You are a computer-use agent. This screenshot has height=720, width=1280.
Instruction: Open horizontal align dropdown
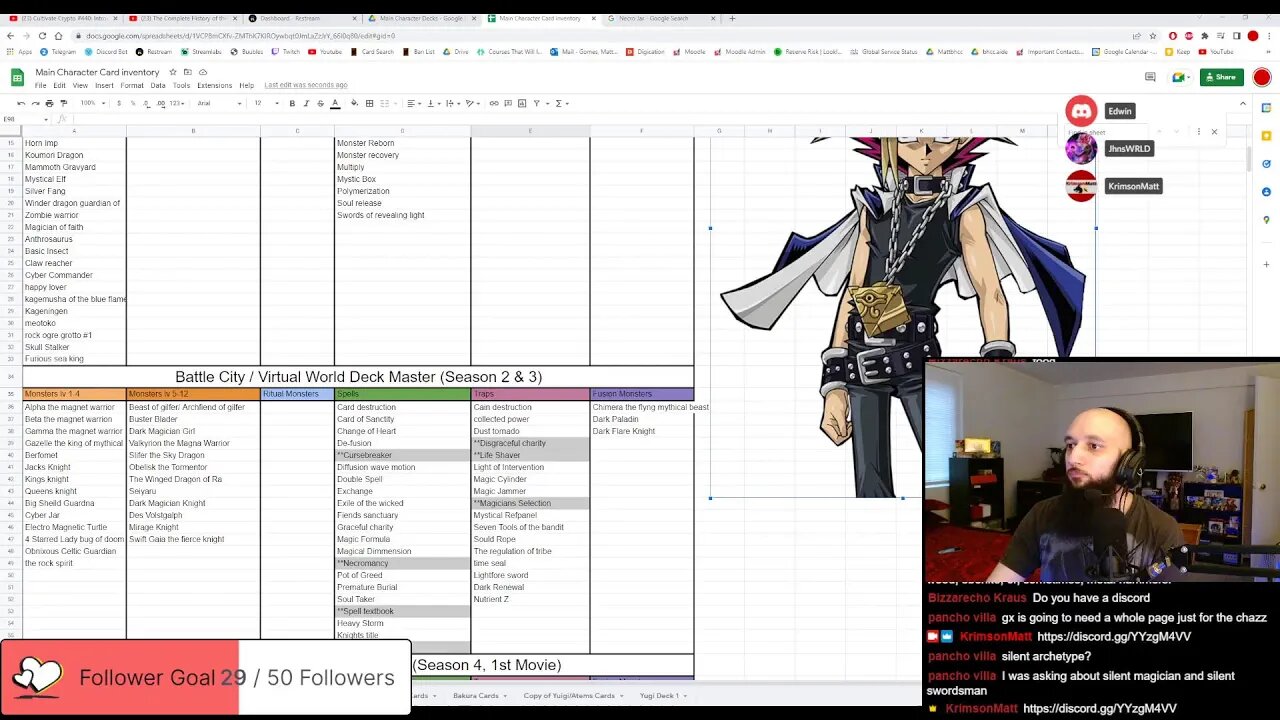tap(412, 103)
